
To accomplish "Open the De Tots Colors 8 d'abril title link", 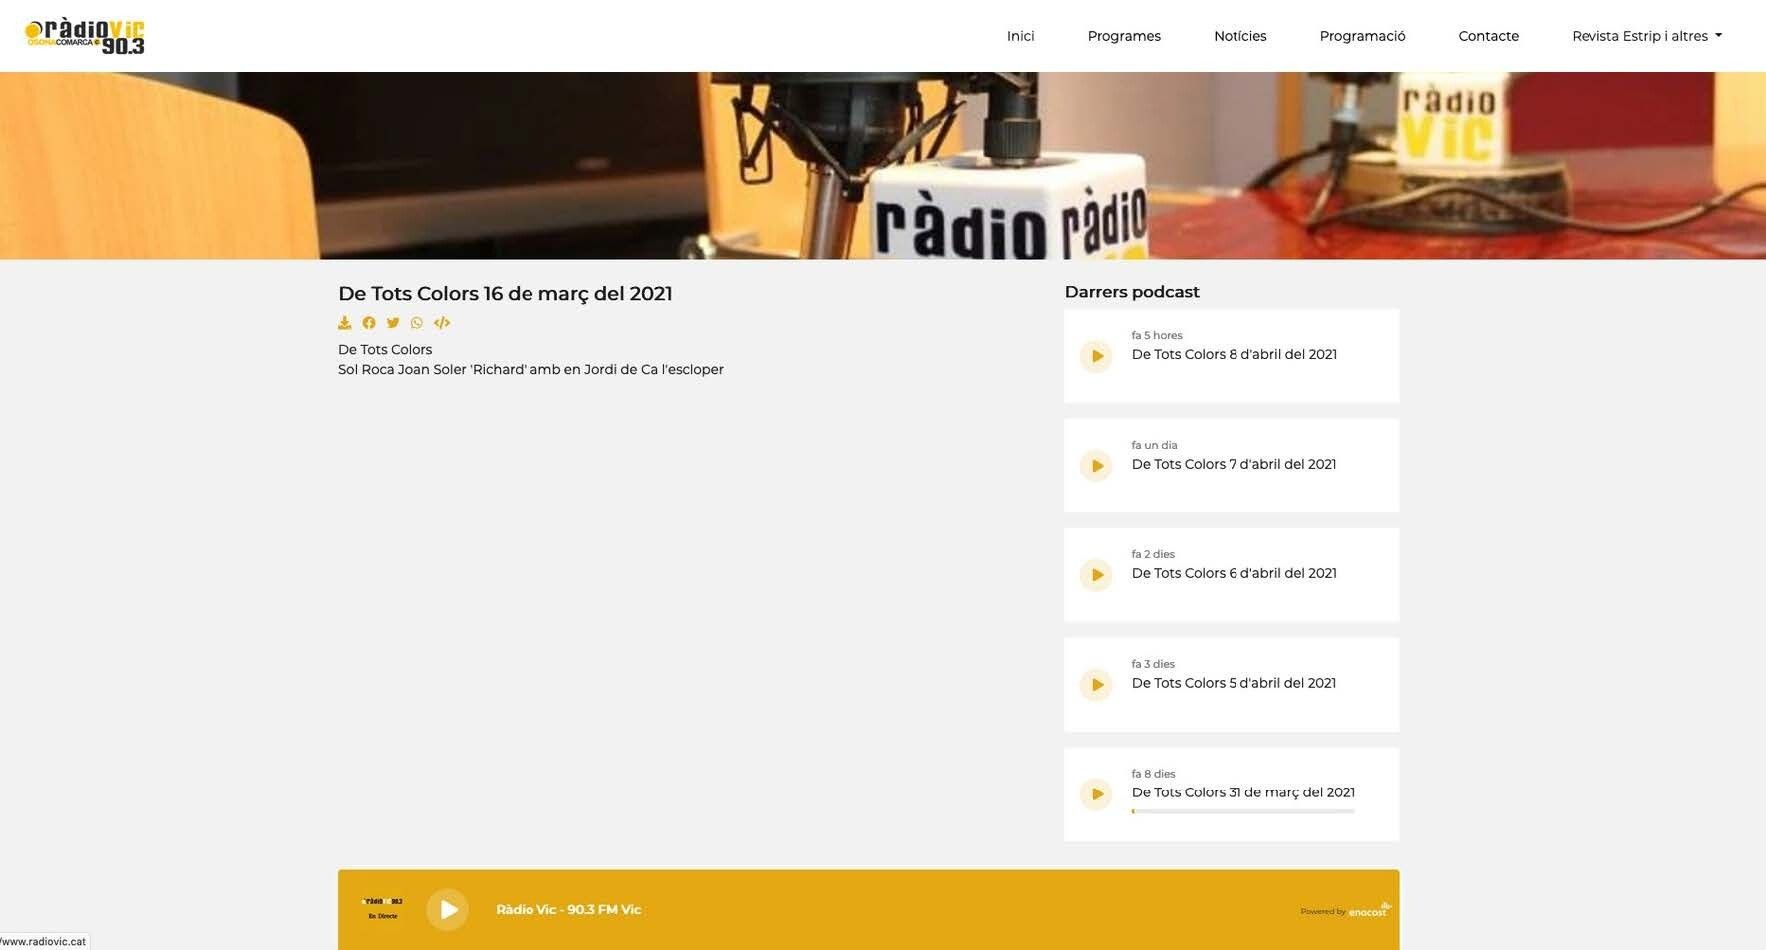I will [x=1234, y=354].
